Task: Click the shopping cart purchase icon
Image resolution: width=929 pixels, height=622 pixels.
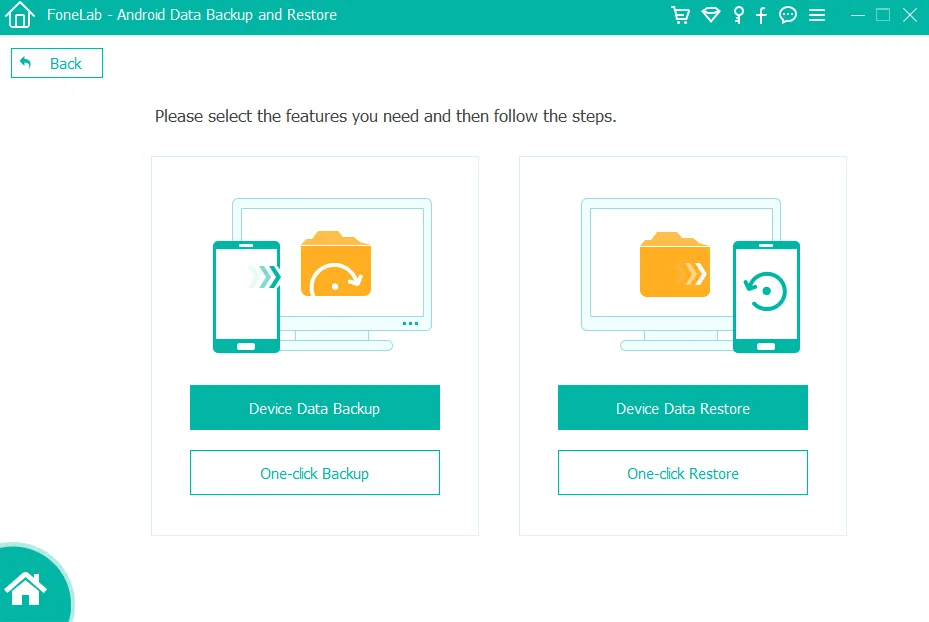Action: [681, 15]
